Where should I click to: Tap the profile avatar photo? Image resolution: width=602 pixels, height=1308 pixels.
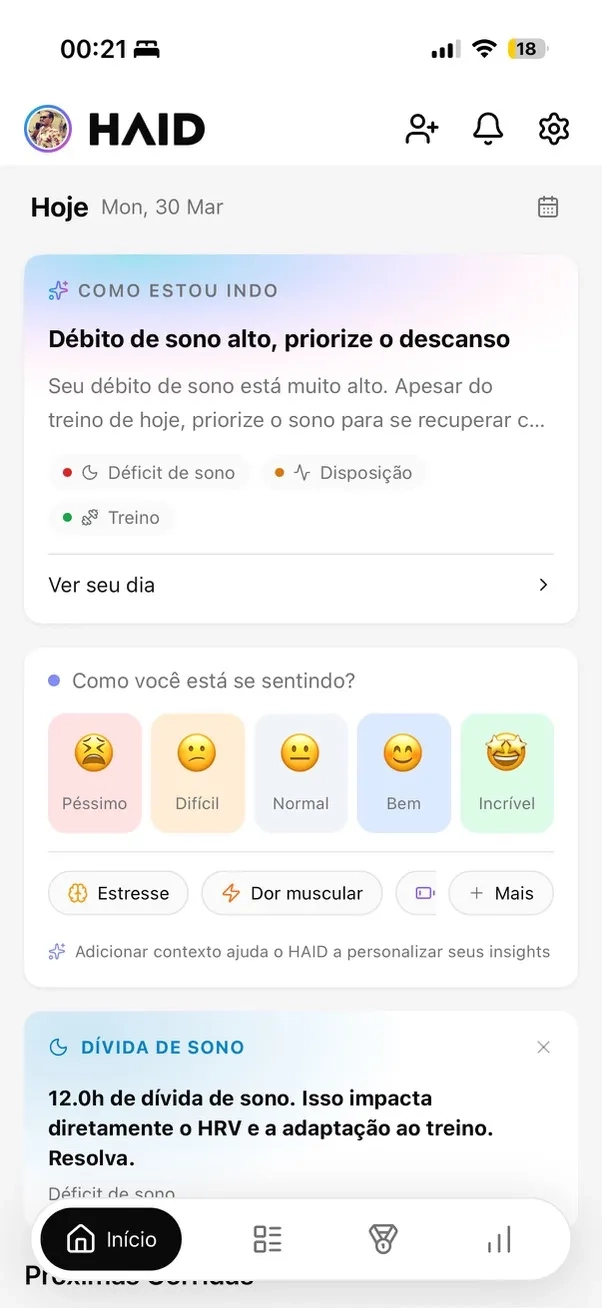pyautogui.click(x=48, y=129)
